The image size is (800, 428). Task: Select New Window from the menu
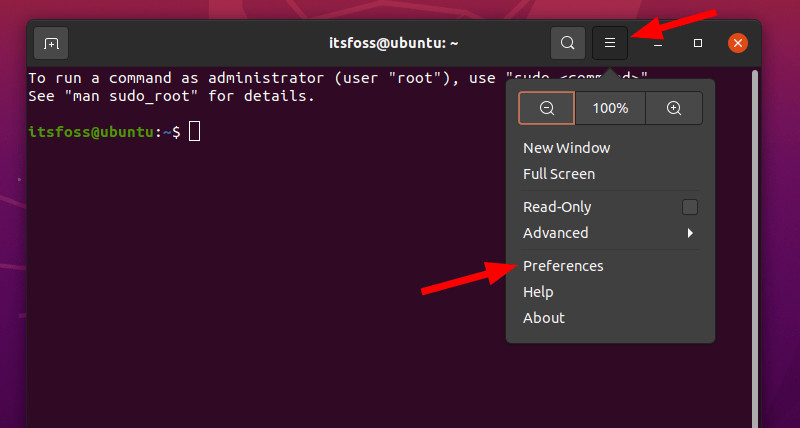click(x=566, y=148)
